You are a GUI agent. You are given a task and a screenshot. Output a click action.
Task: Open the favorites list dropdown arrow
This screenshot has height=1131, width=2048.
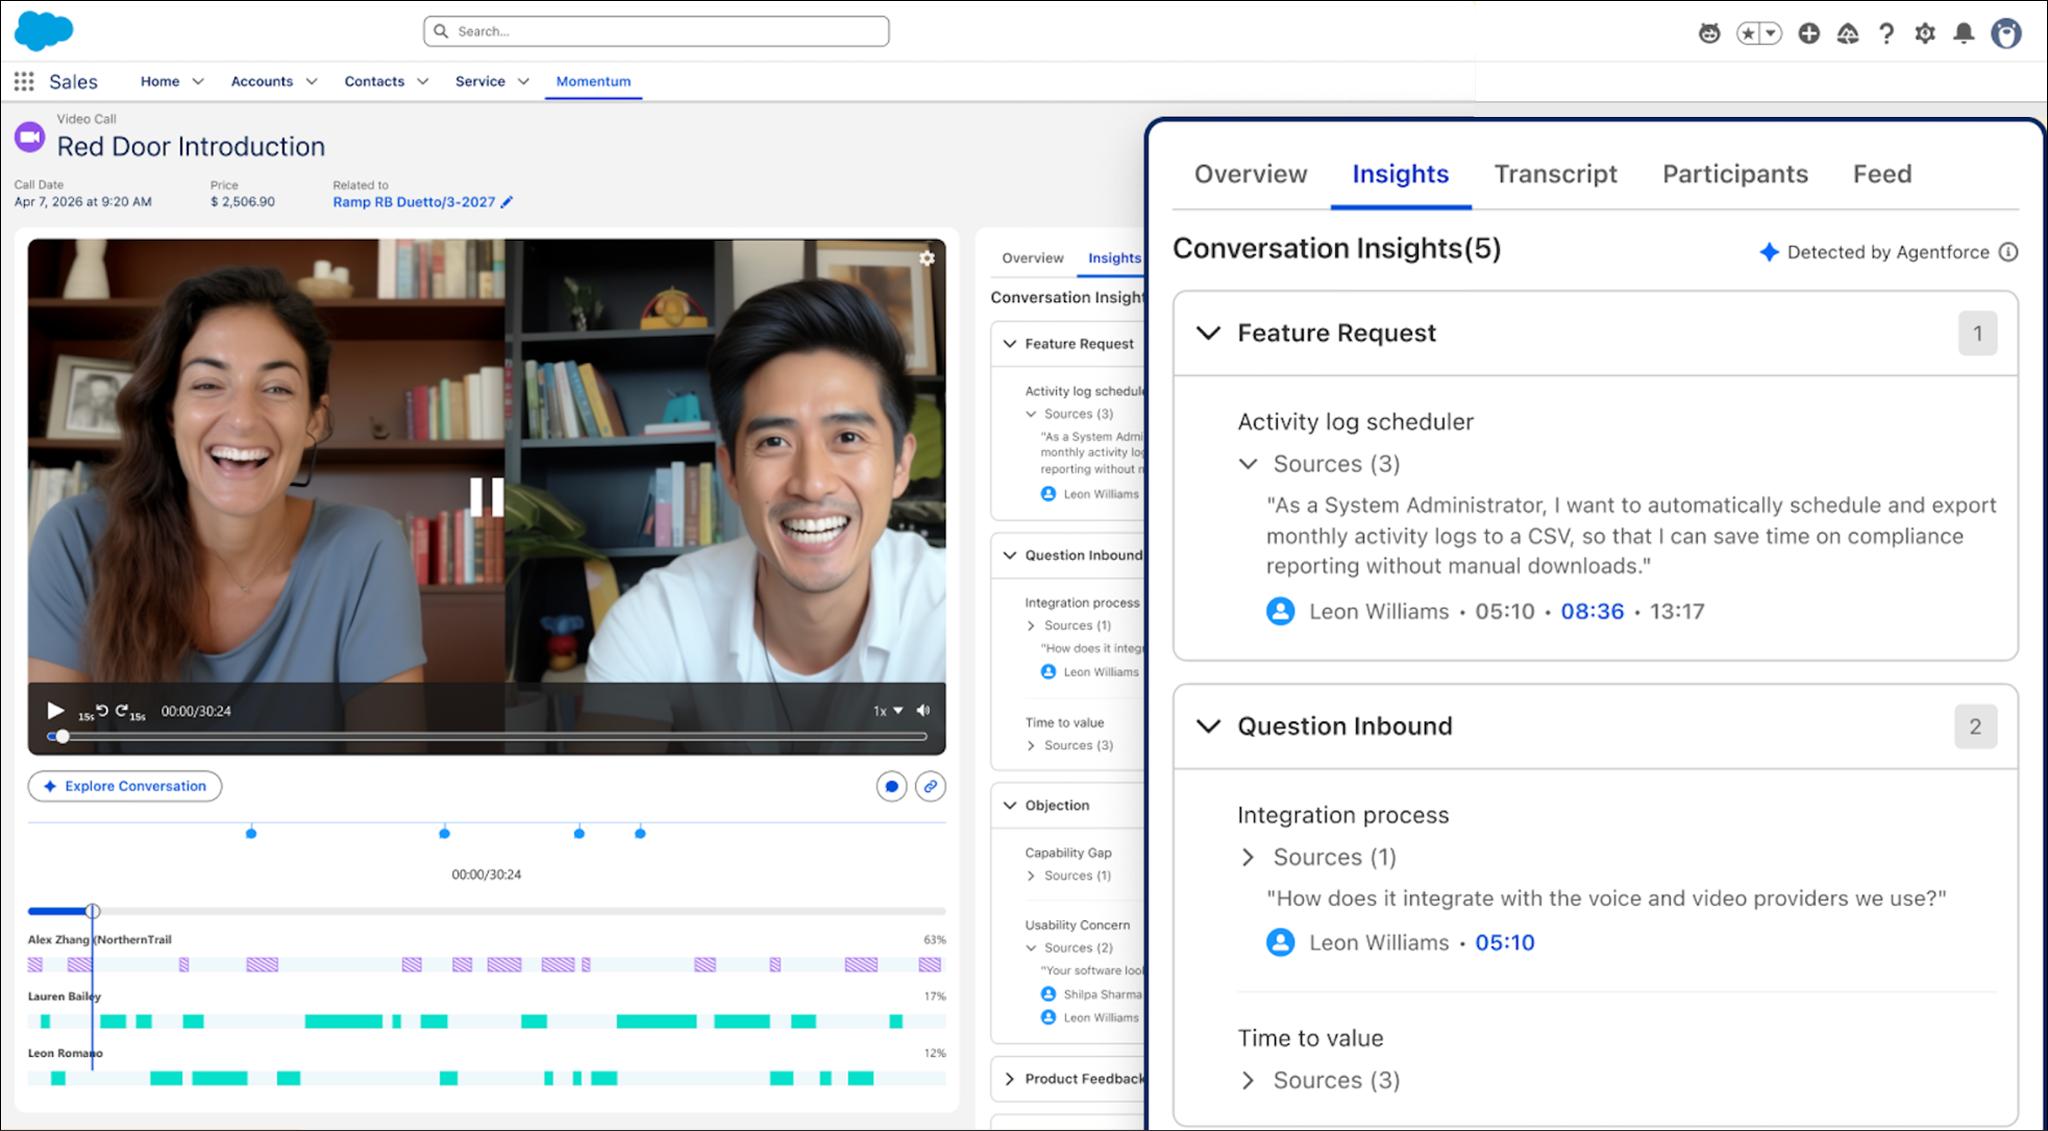point(1770,33)
